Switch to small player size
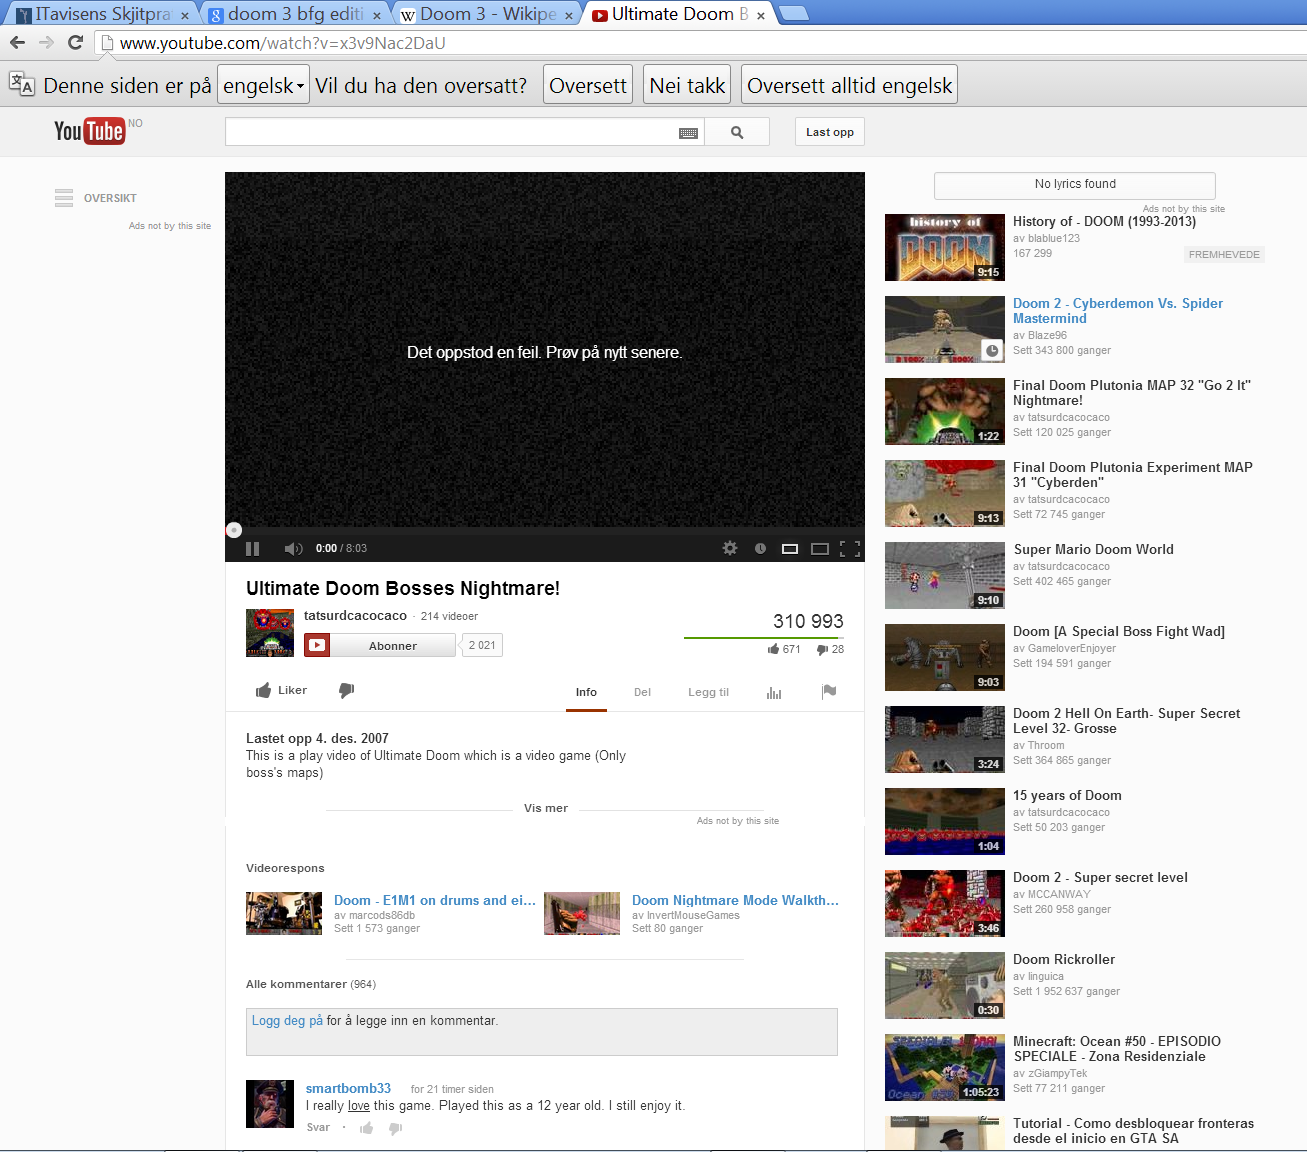Image resolution: width=1307 pixels, height=1152 pixels. tap(790, 548)
